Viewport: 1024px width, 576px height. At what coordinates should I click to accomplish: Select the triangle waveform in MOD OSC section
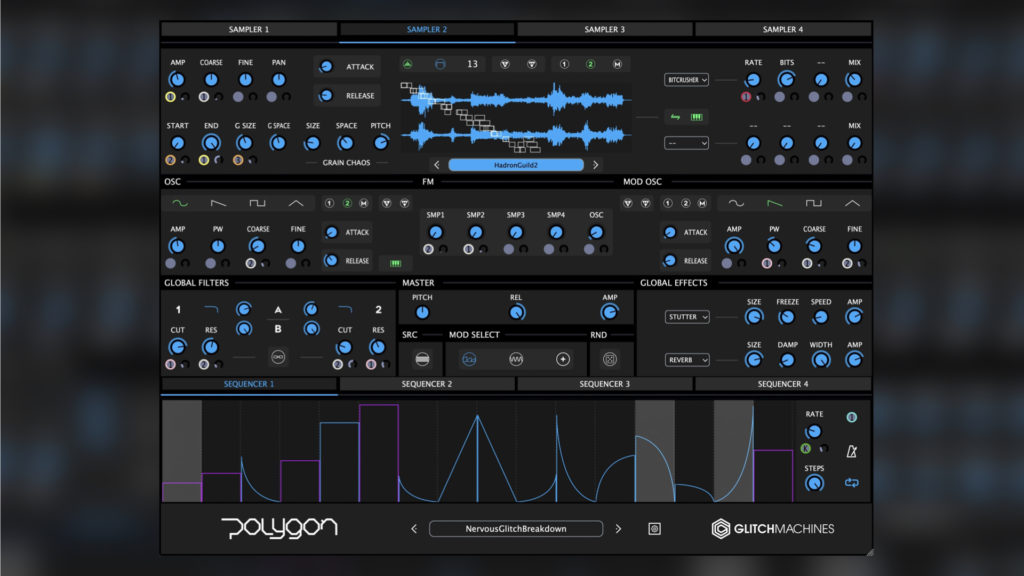click(x=852, y=203)
